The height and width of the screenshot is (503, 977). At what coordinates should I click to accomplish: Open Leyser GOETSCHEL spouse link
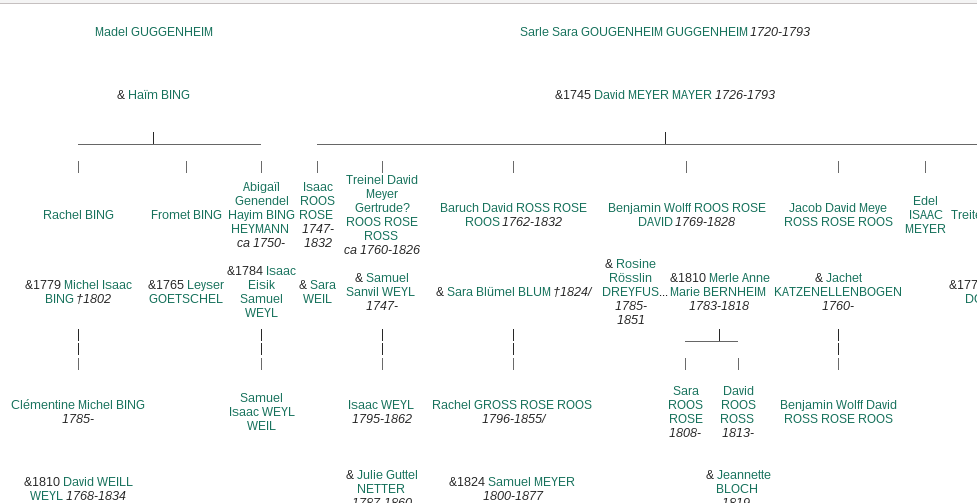pos(187,292)
